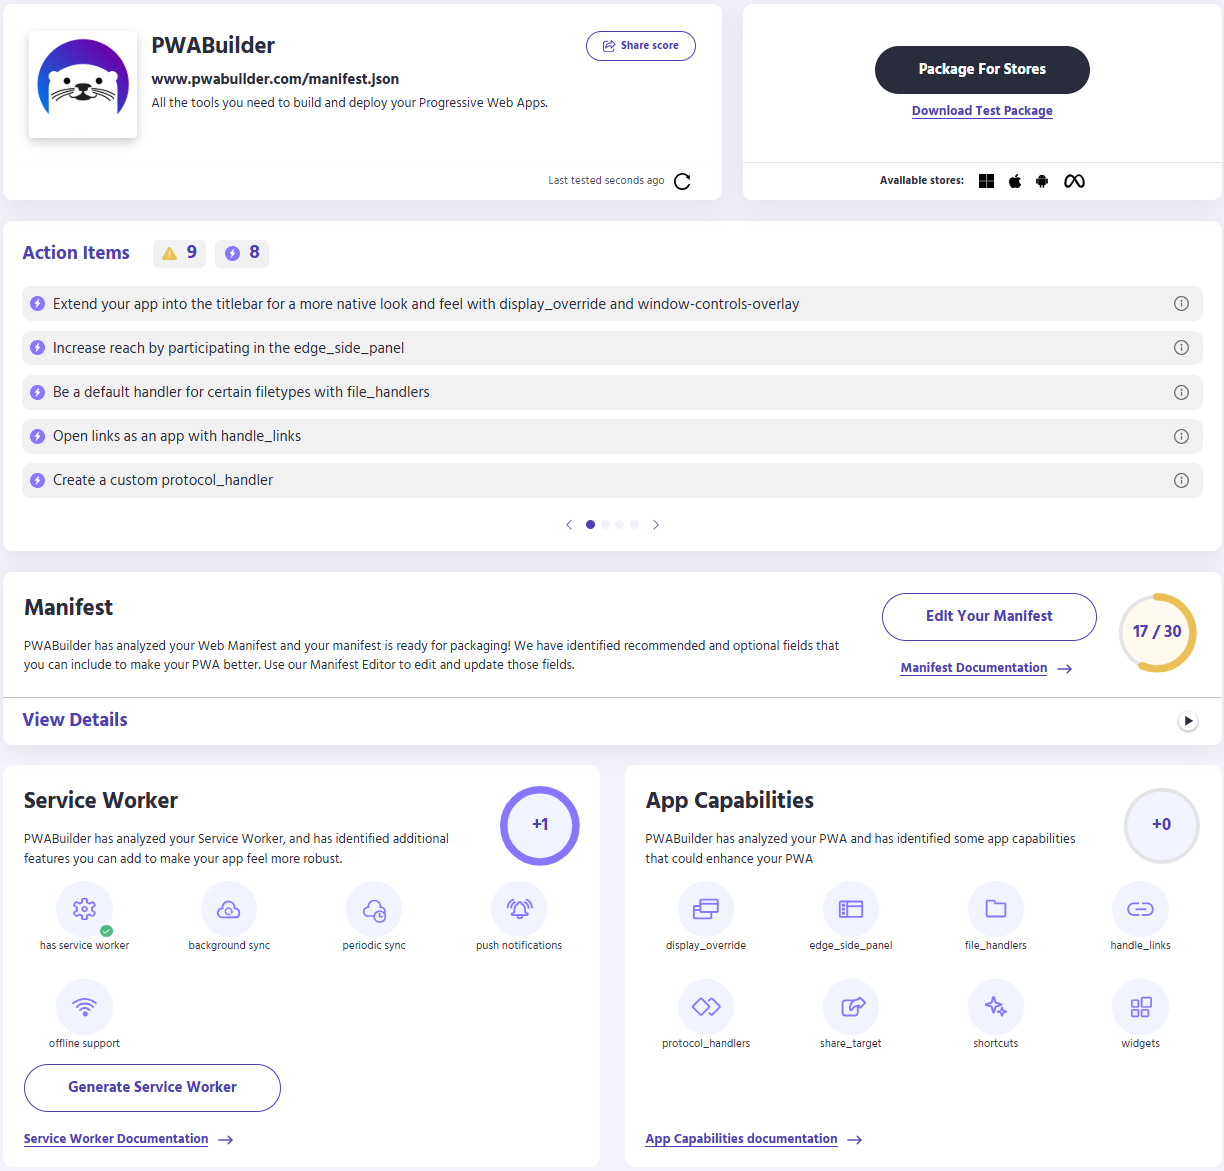Open the Service Worker Documentation link
The width and height of the screenshot is (1224, 1171).
116,1139
